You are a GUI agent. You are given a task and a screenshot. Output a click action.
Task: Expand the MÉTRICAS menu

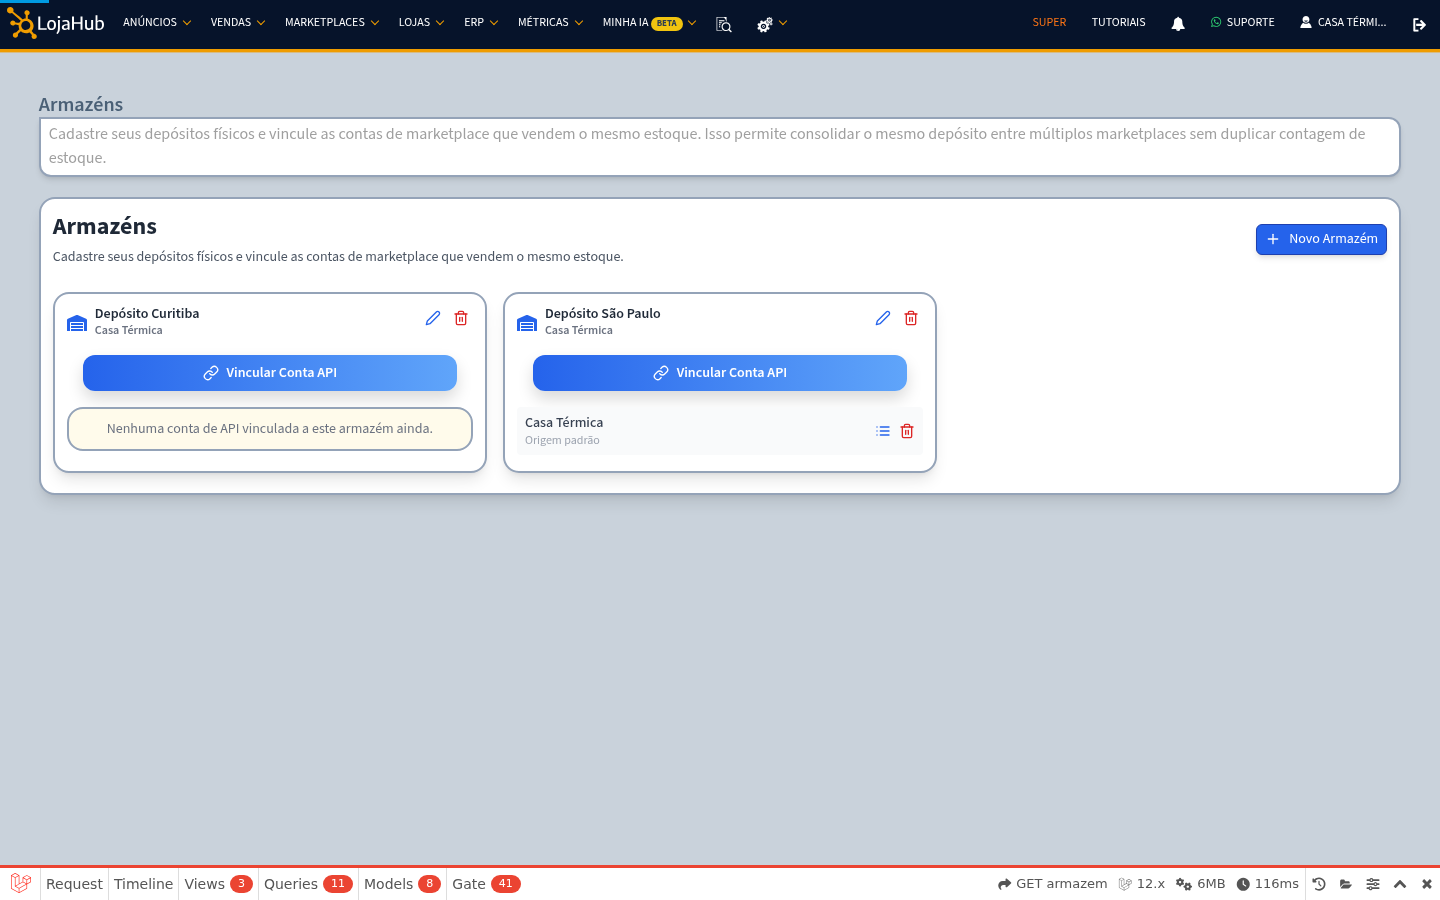pos(550,22)
